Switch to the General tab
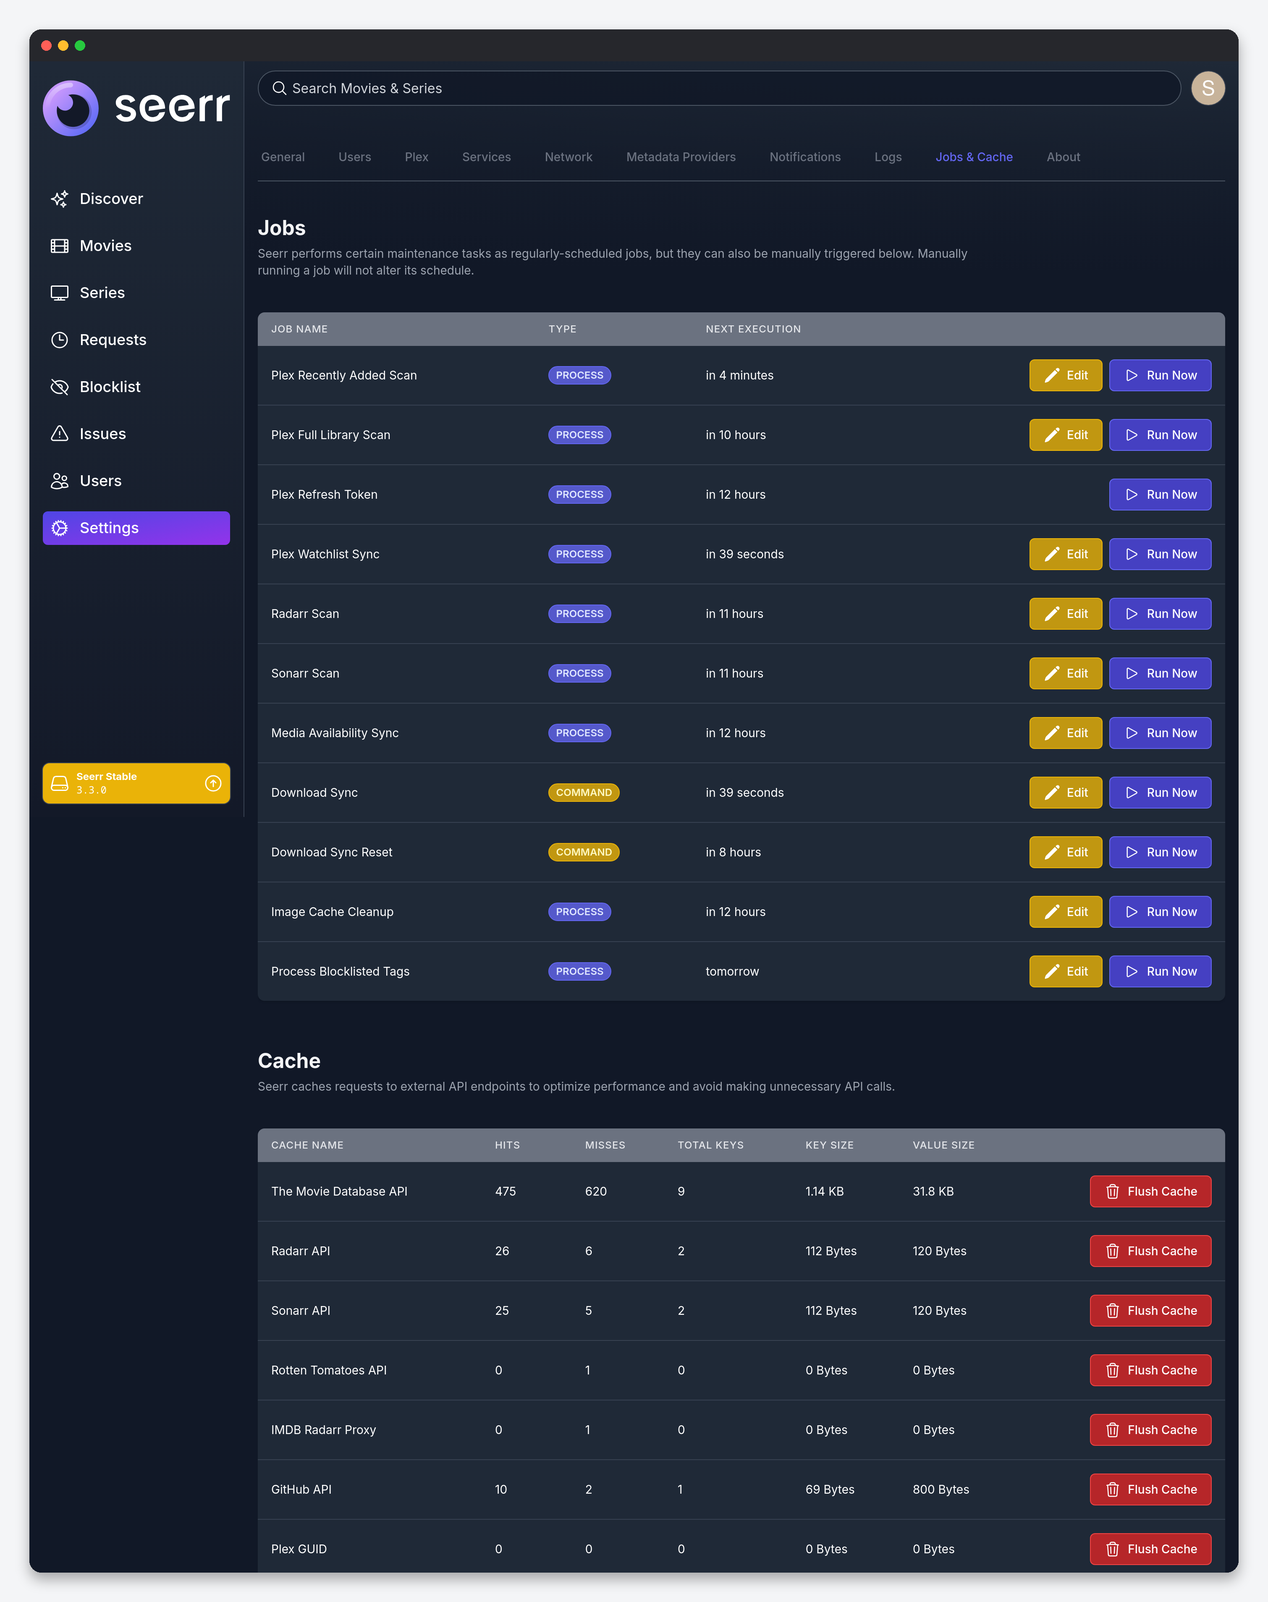The height and width of the screenshot is (1602, 1268). 283,157
